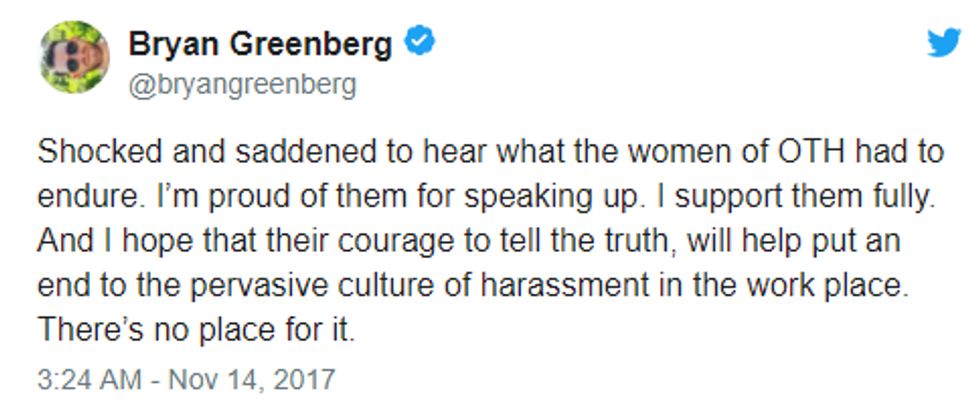Open the @bryangreenberg handle link
The image size is (980, 403).
coord(242,85)
